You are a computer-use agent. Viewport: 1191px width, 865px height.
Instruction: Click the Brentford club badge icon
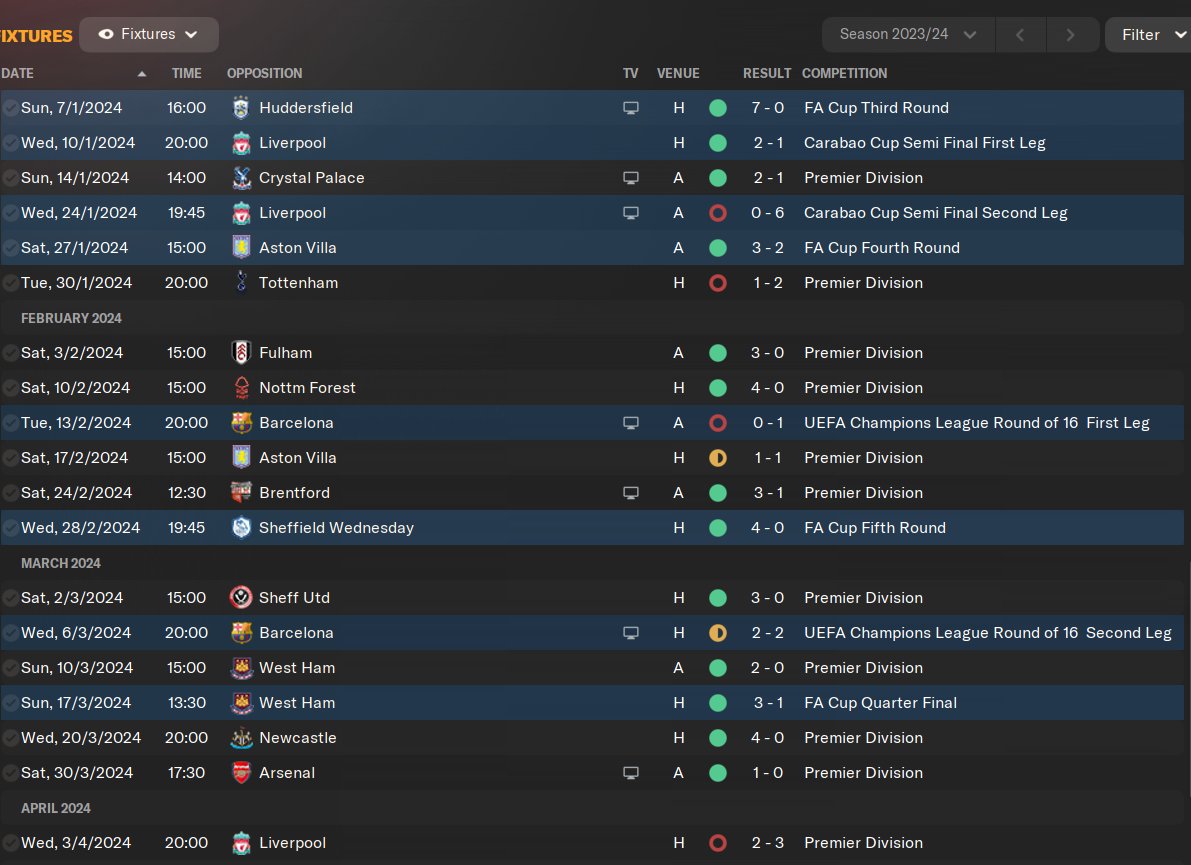click(x=241, y=492)
